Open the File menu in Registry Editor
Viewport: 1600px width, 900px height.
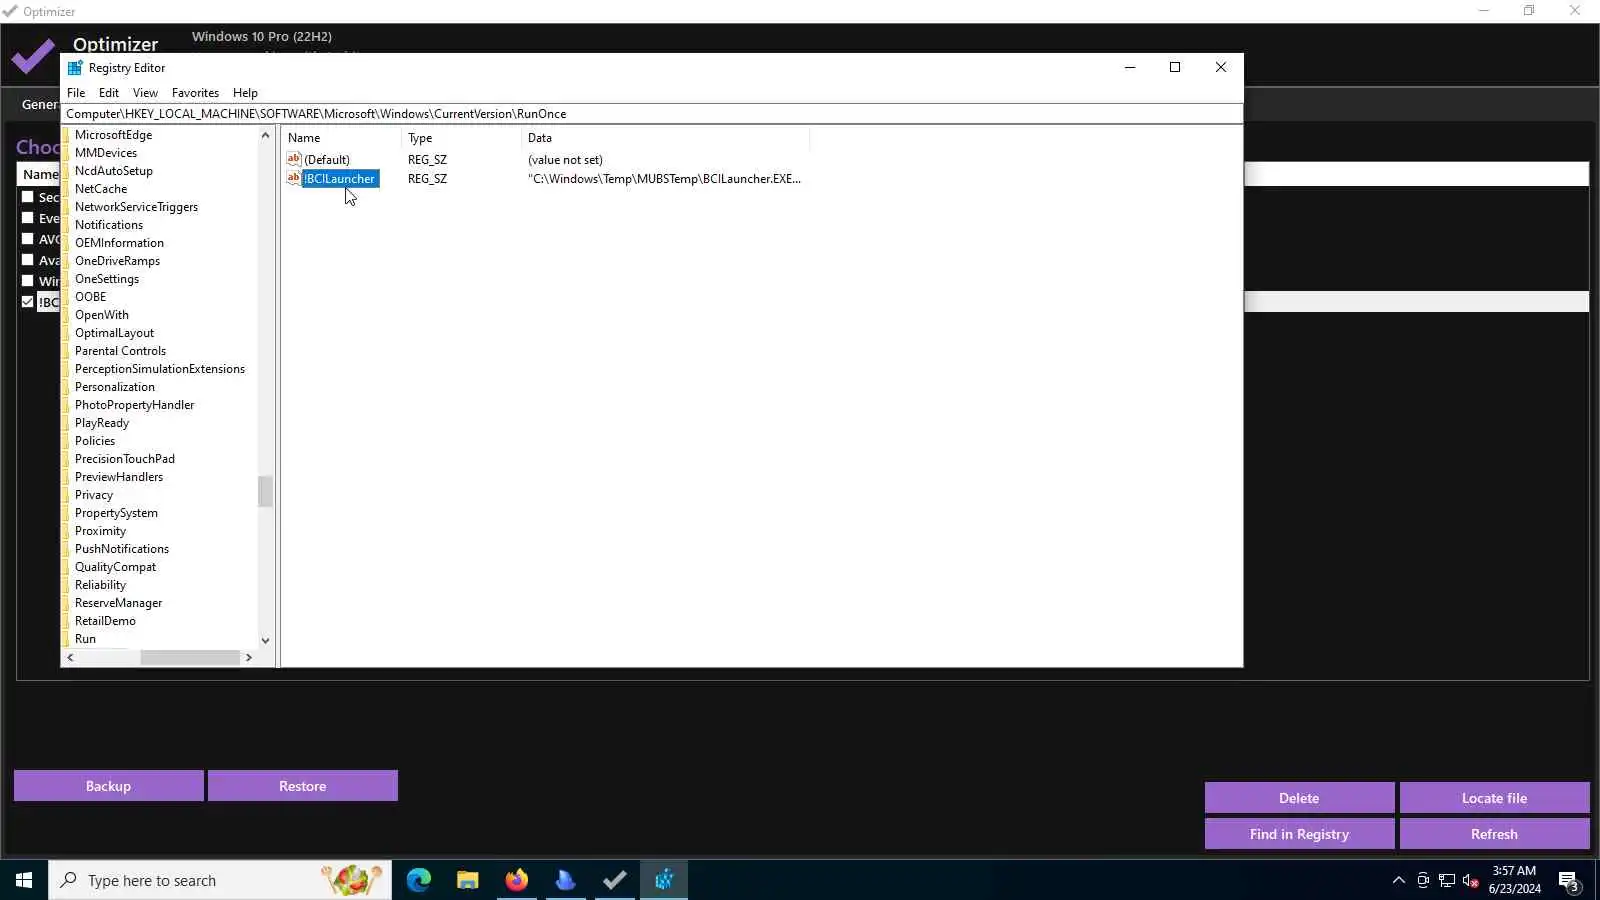[x=76, y=93]
